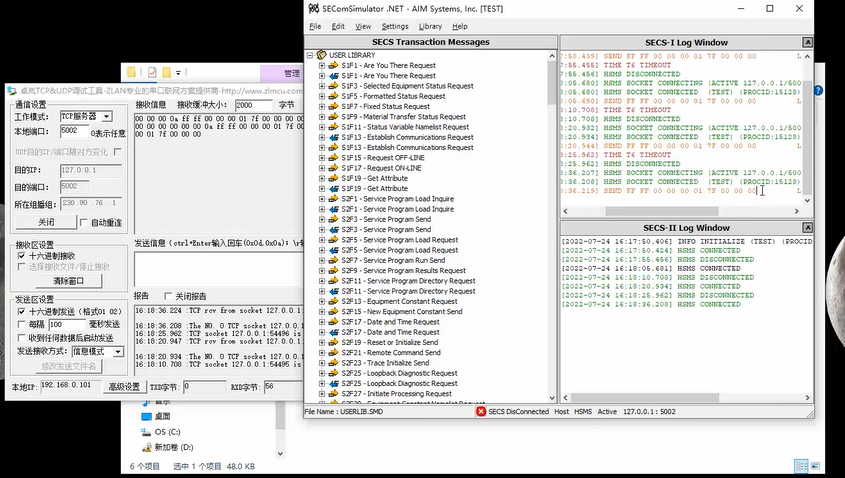This screenshot has height=478, width=845.
Task: Toggle the 十六进制接收 checkbox
Action: coord(22,256)
